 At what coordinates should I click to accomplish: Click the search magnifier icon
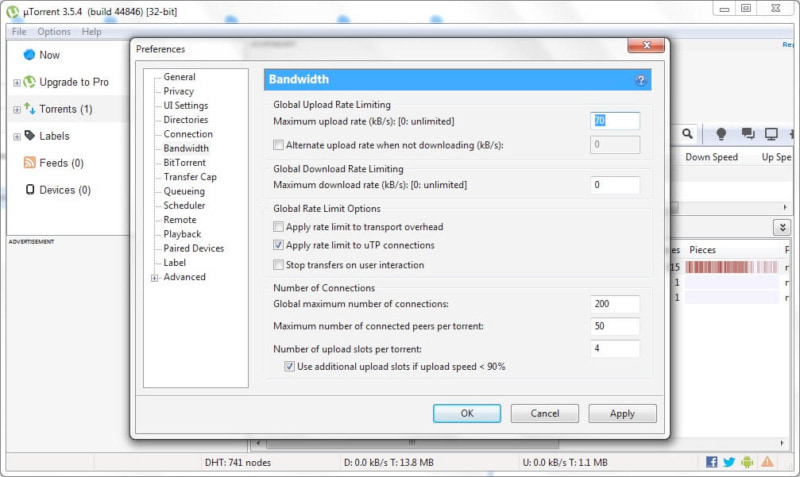tap(687, 134)
